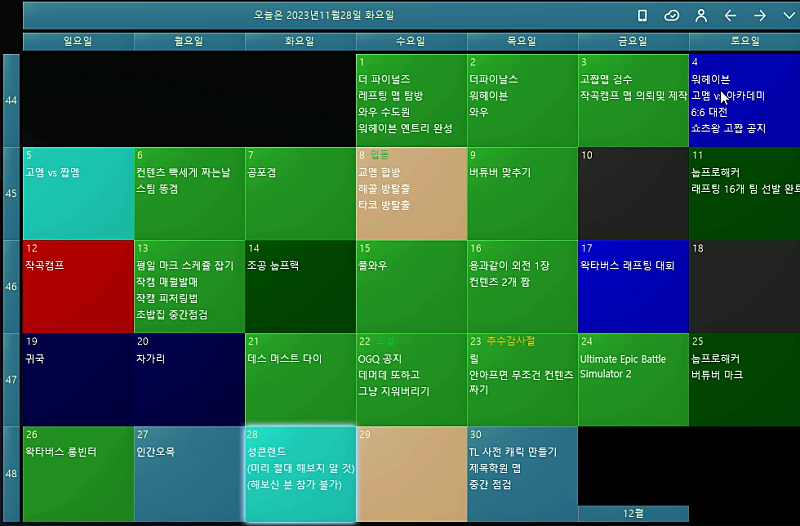
Task: Click the '월요일' column header
Action: (189, 41)
